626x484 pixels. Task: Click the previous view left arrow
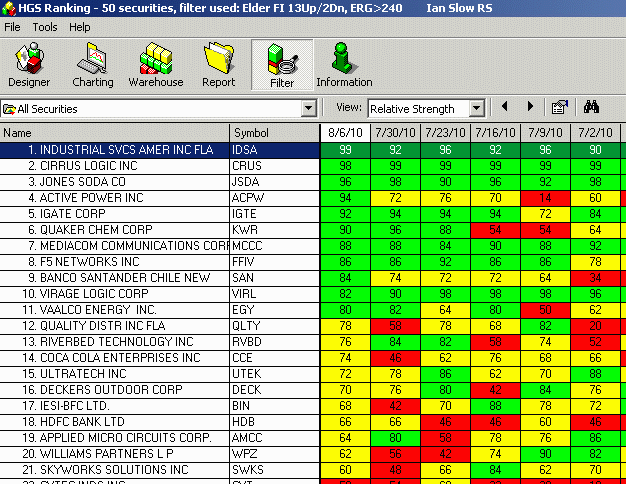point(505,107)
